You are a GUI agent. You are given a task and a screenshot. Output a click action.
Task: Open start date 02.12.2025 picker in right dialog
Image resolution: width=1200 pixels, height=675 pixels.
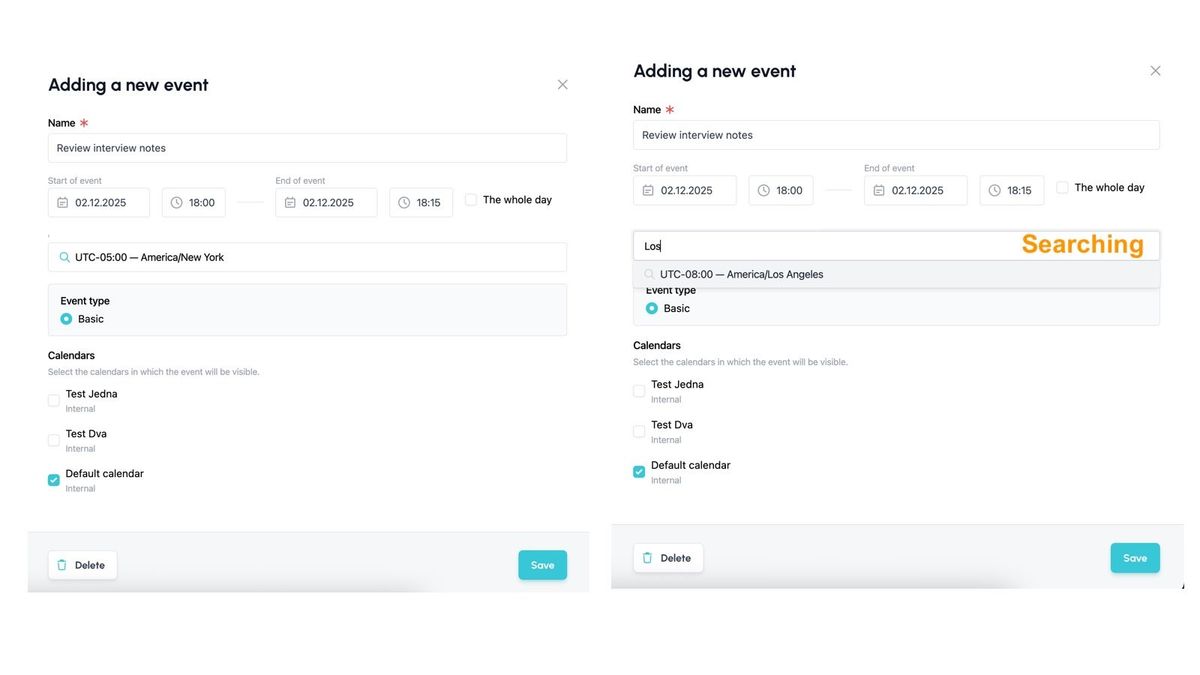click(685, 191)
